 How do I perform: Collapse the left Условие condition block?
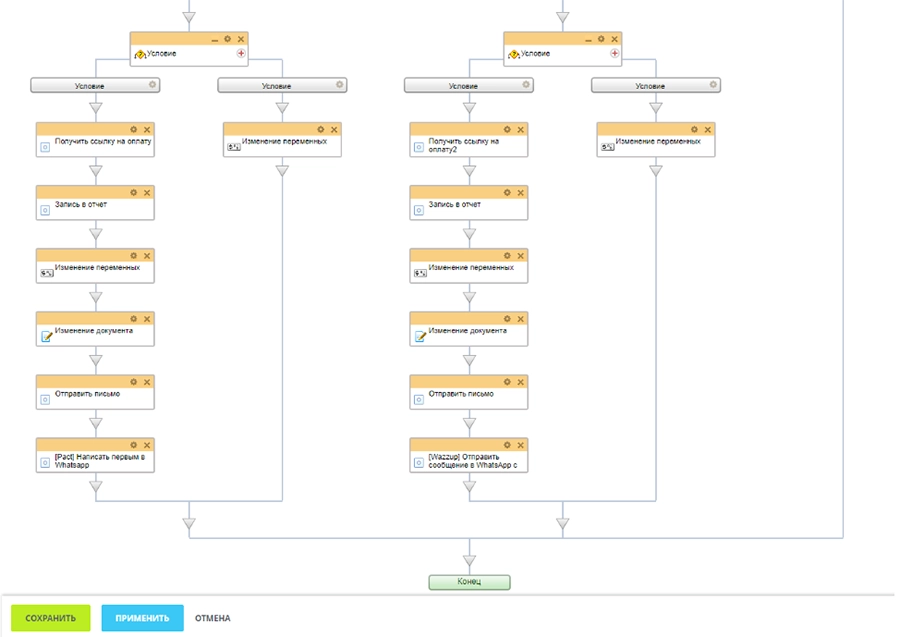214,39
